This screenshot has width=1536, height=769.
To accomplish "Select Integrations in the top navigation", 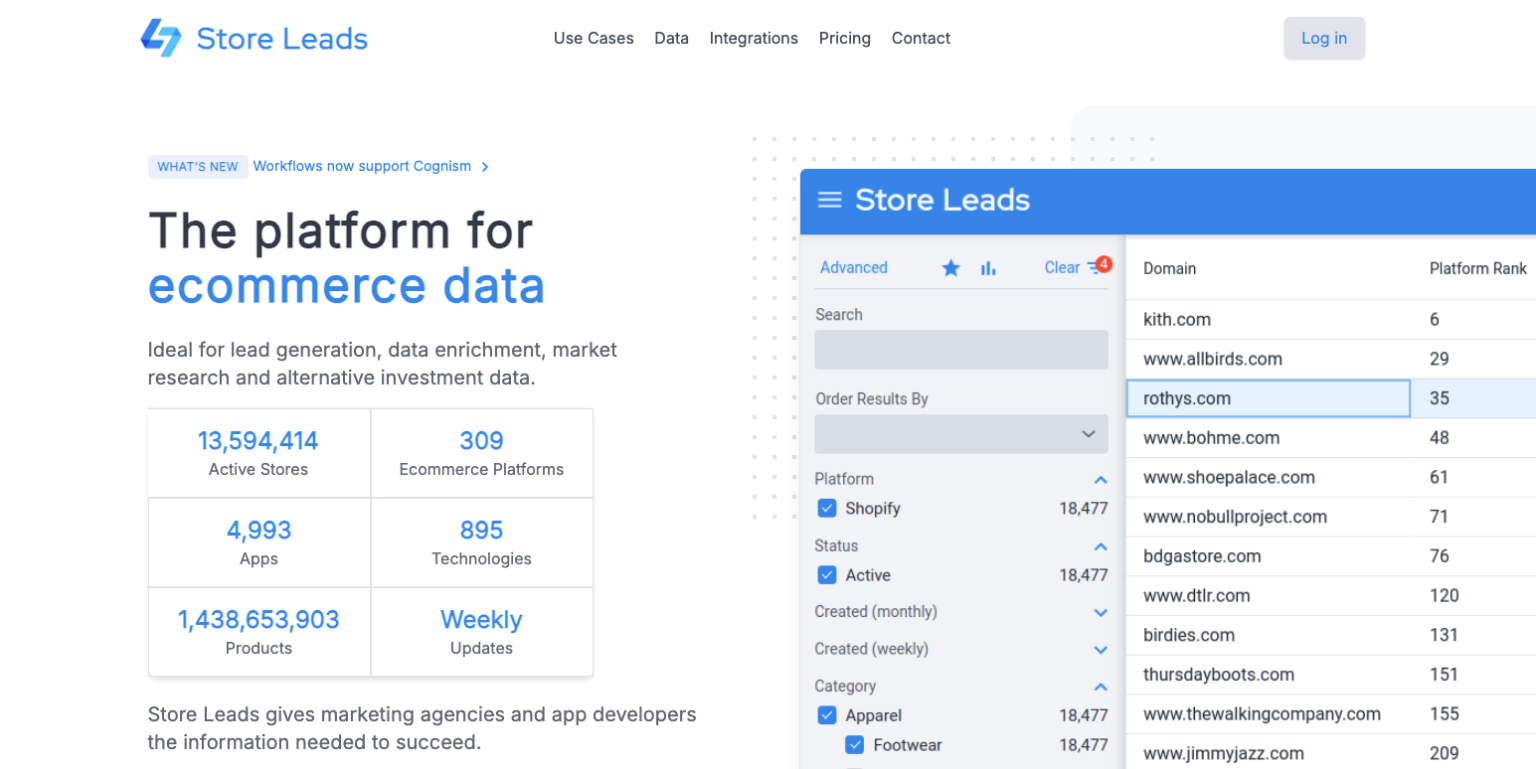I will pyautogui.click(x=753, y=38).
